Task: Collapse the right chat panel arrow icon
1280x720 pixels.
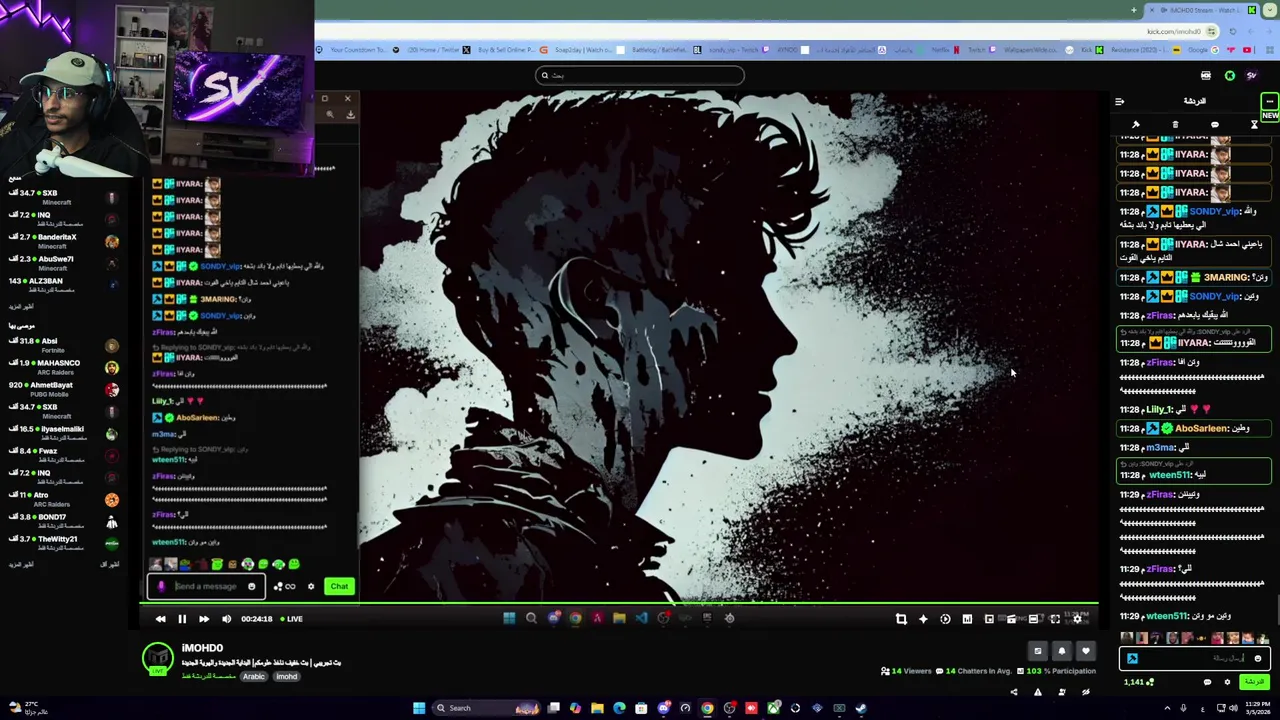Action: pos(1120,101)
